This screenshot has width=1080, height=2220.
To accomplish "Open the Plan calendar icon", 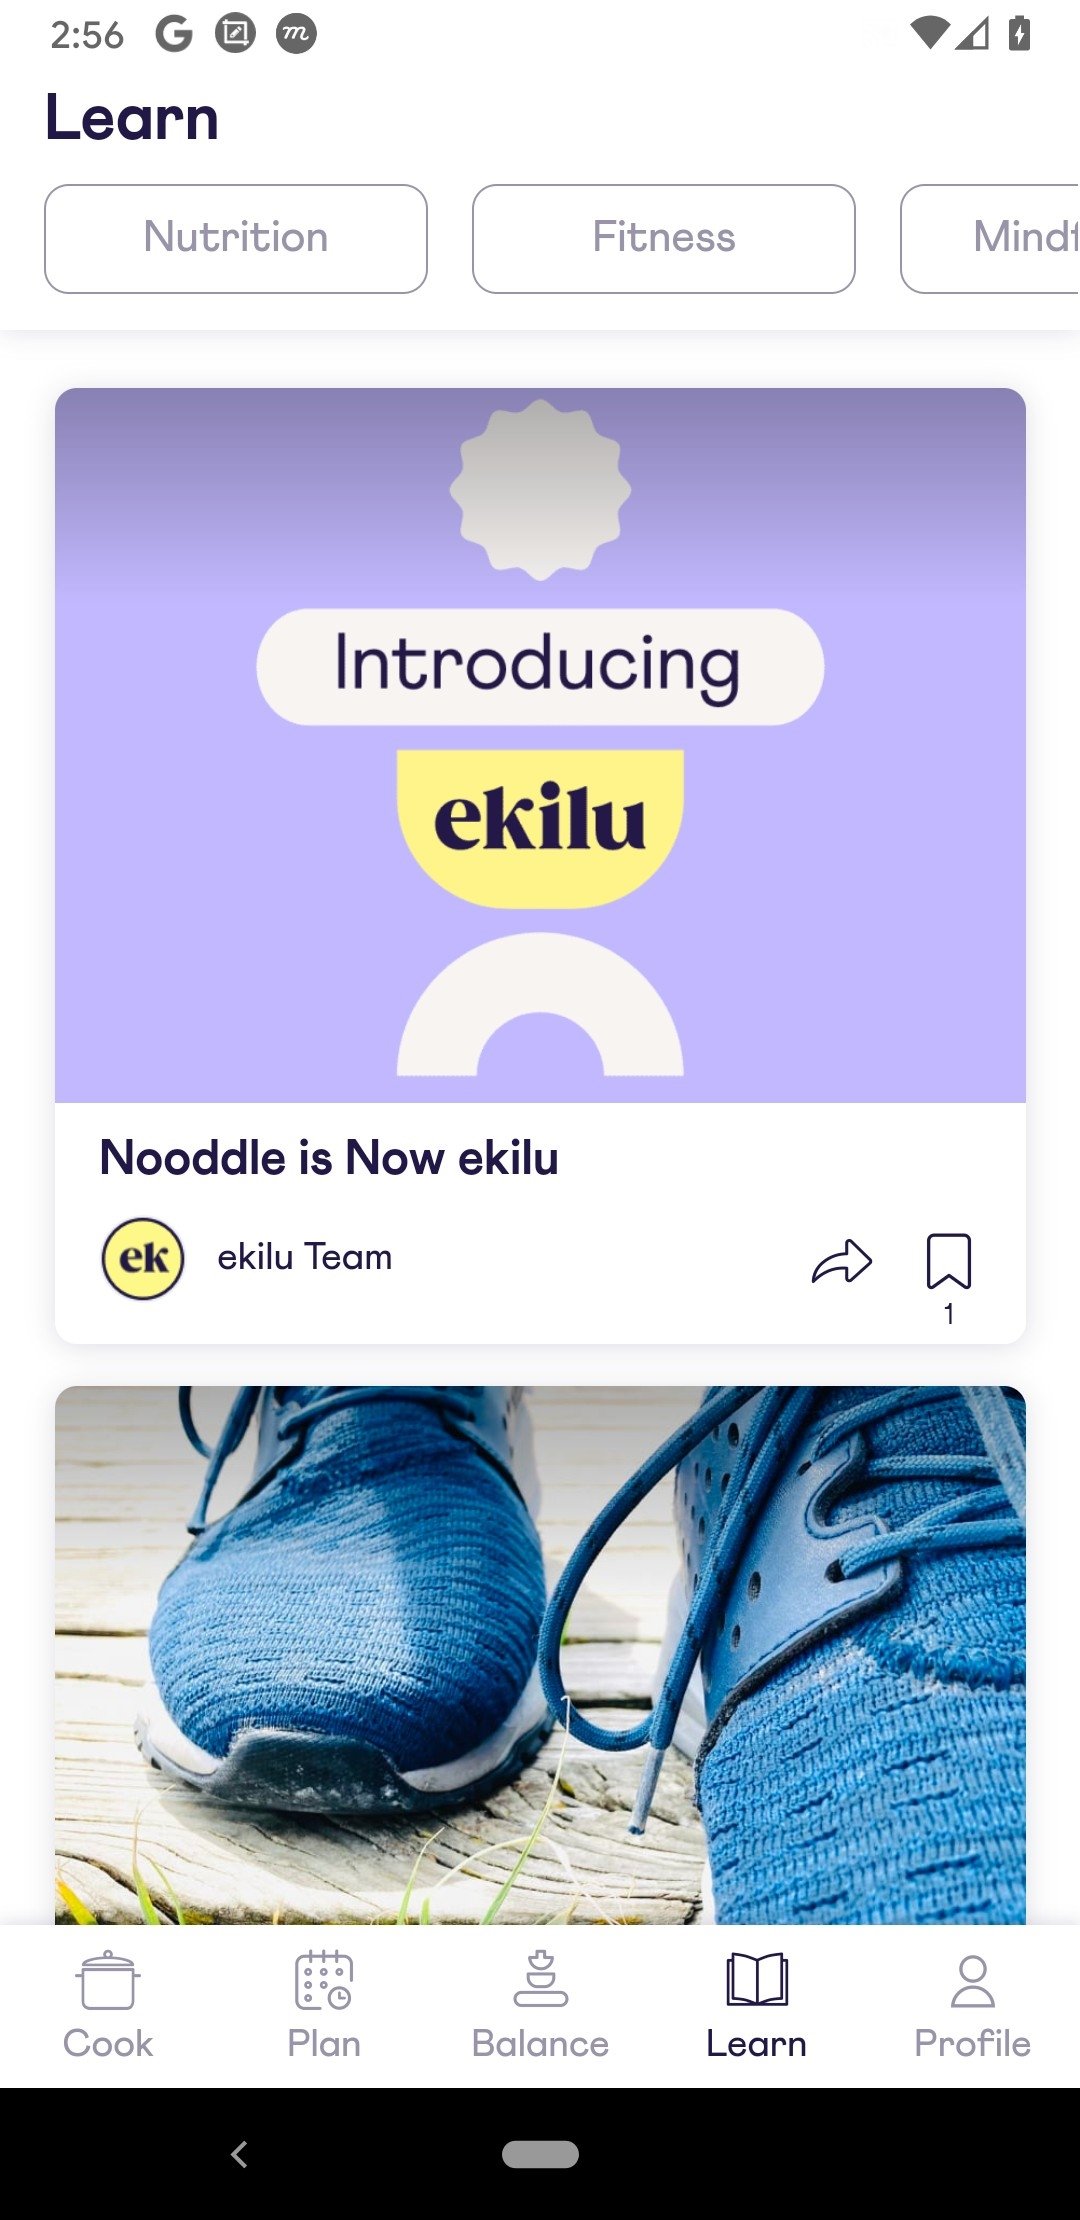I will pyautogui.click(x=324, y=1980).
